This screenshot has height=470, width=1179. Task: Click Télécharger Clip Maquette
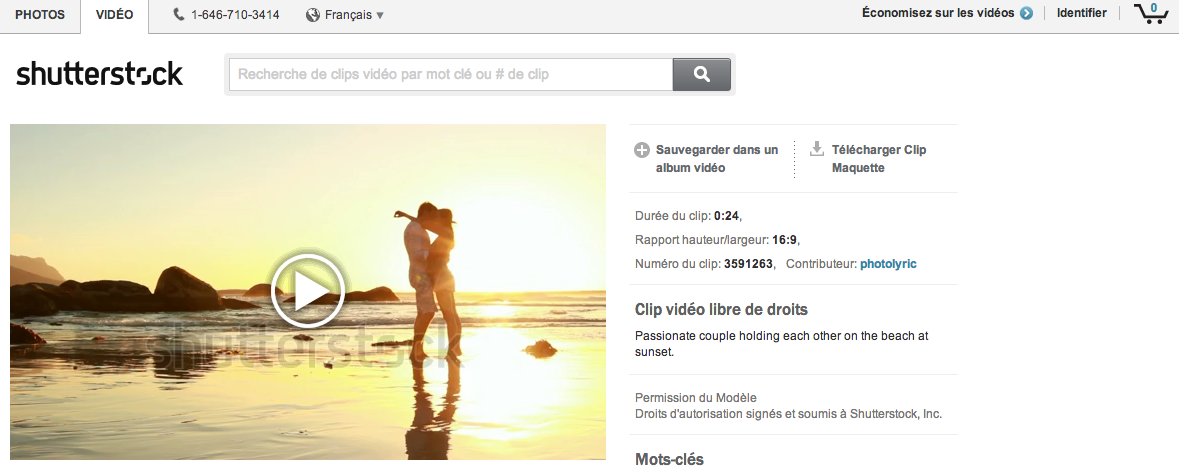click(x=878, y=159)
